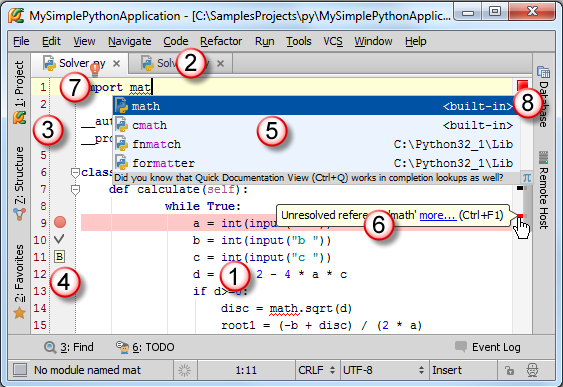The width and height of the screenshot is (563, 387).
Task: Select 'math' in the completion list
Action: click(316, 106)
